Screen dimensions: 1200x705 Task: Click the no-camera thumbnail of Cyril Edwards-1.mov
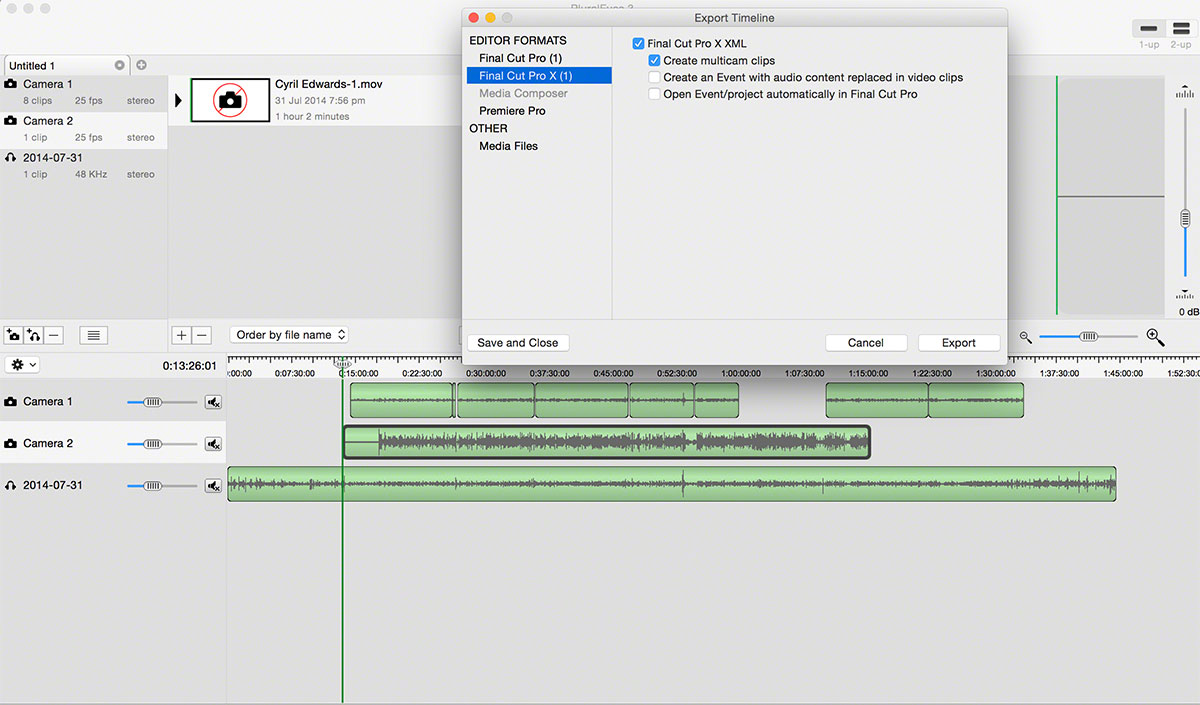click(230, 100)
